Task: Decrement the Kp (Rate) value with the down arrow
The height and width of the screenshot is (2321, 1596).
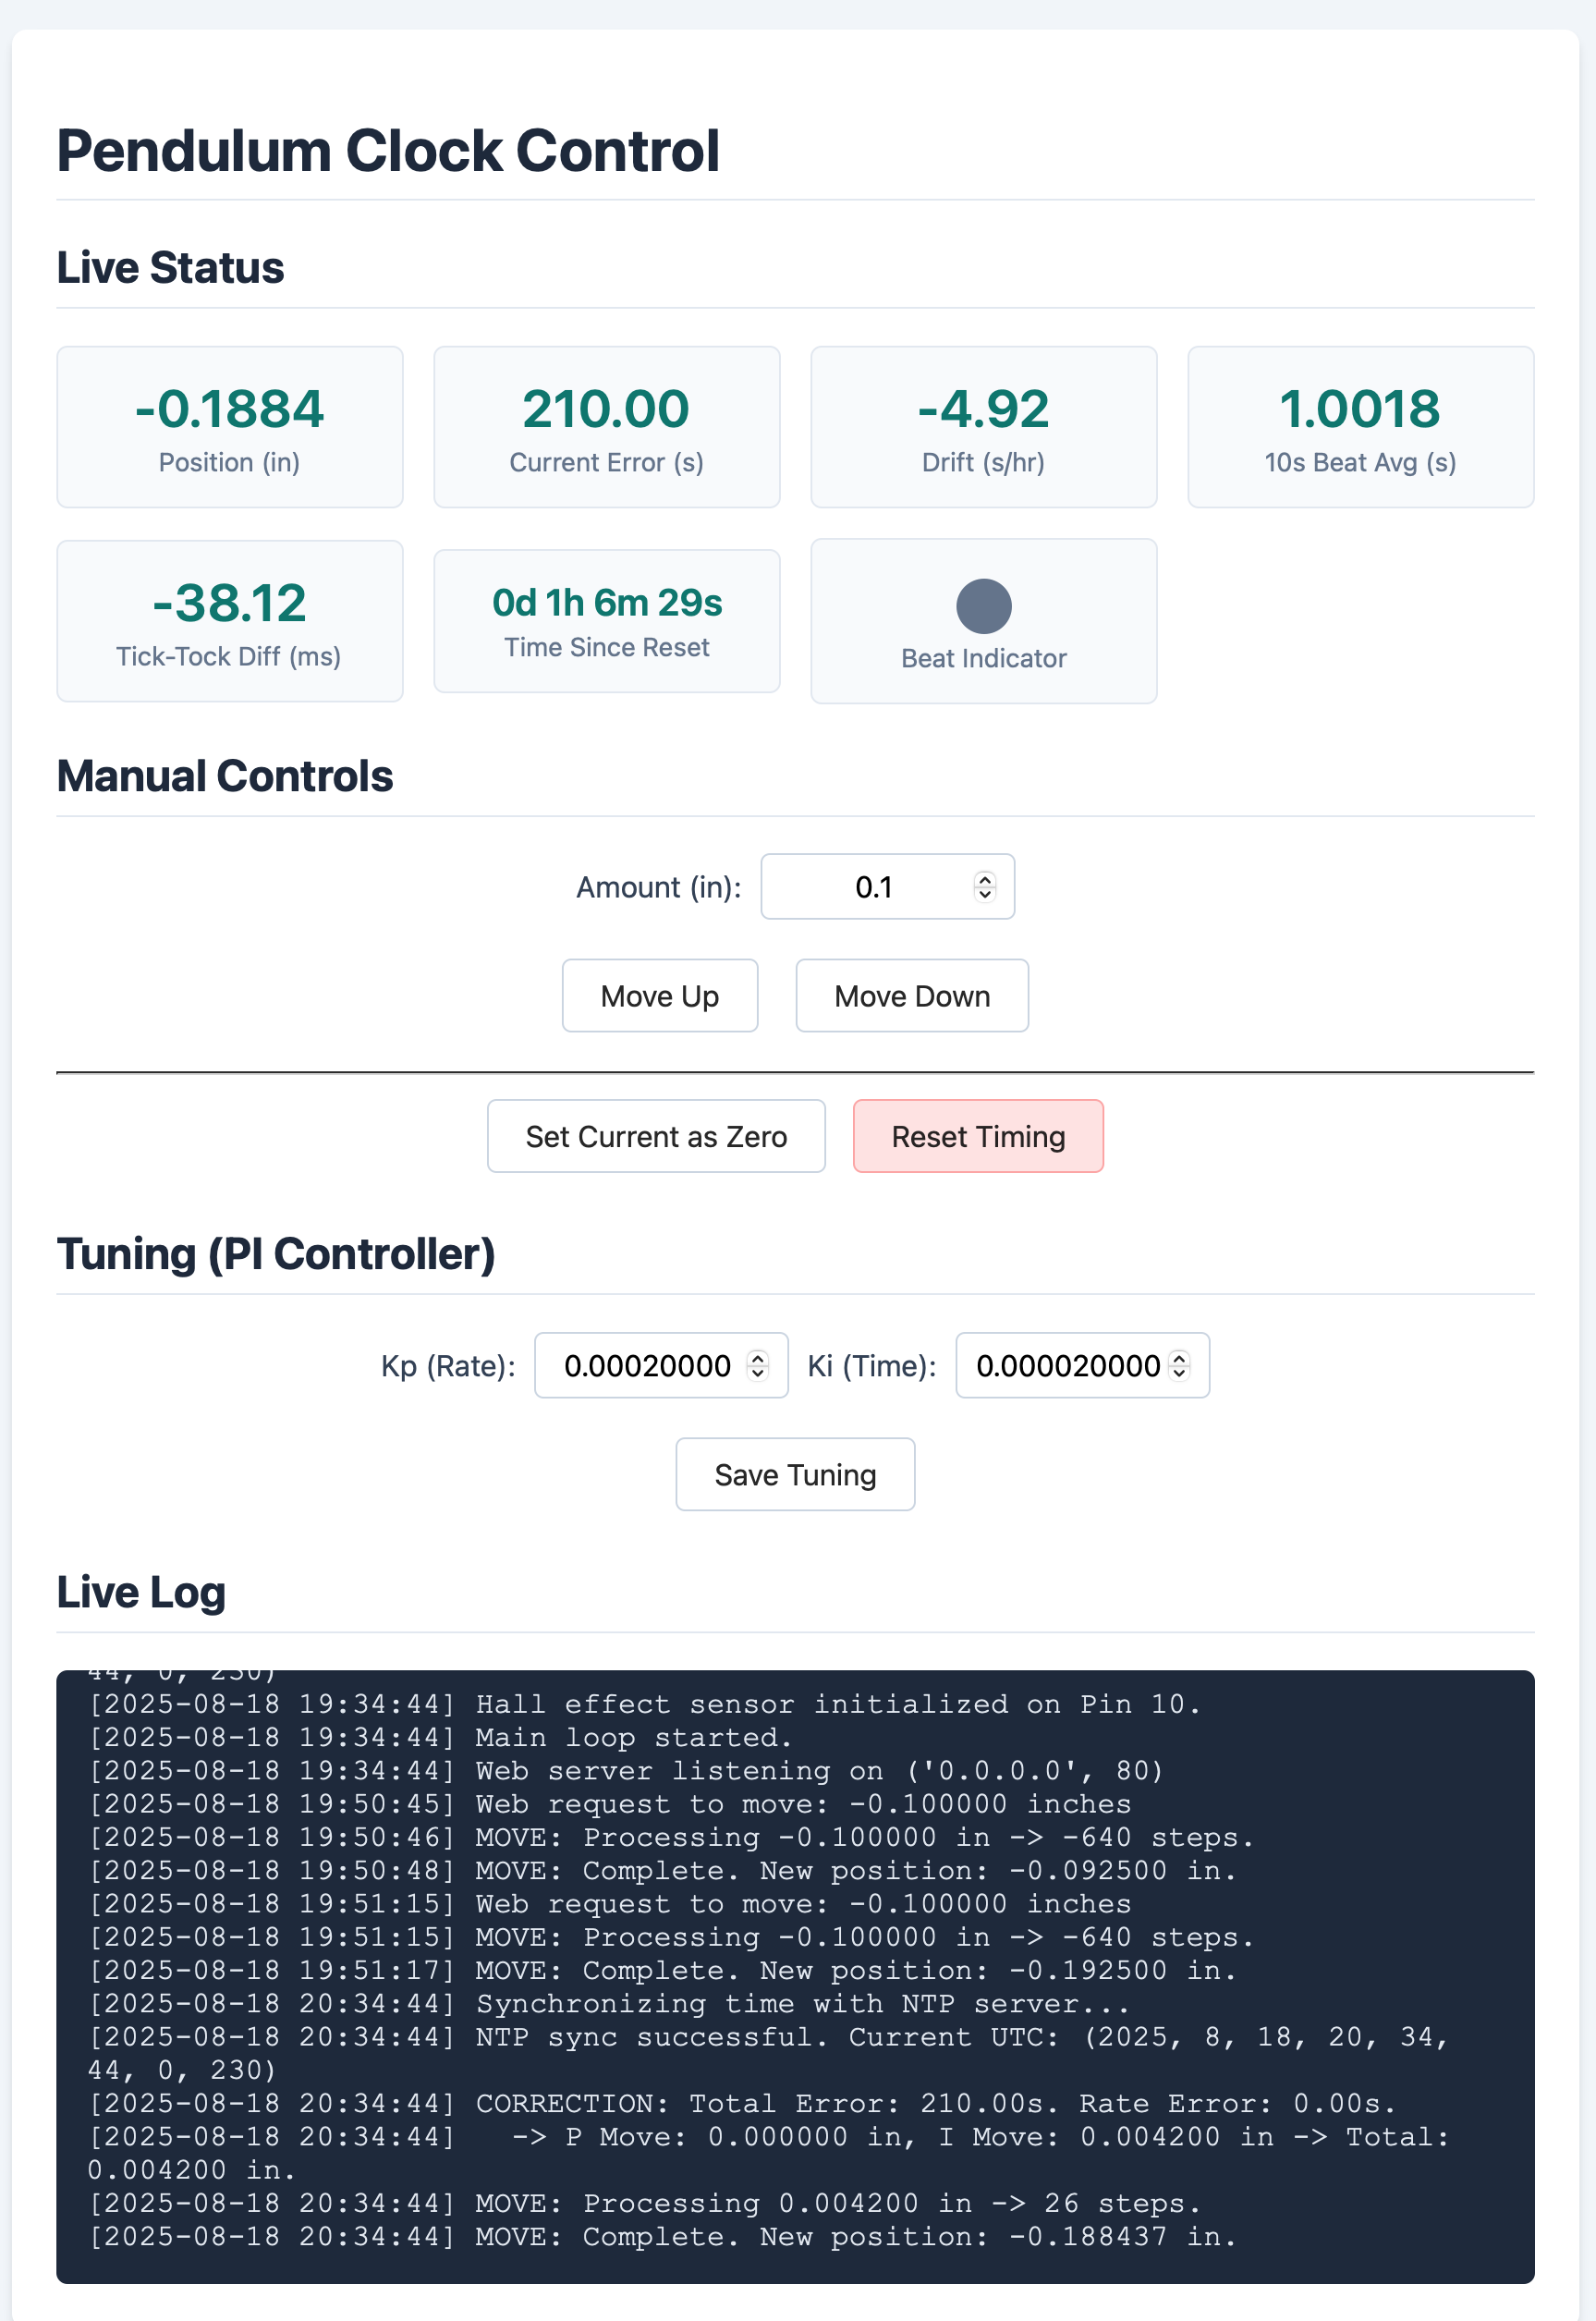Action: pos(758,1372)
